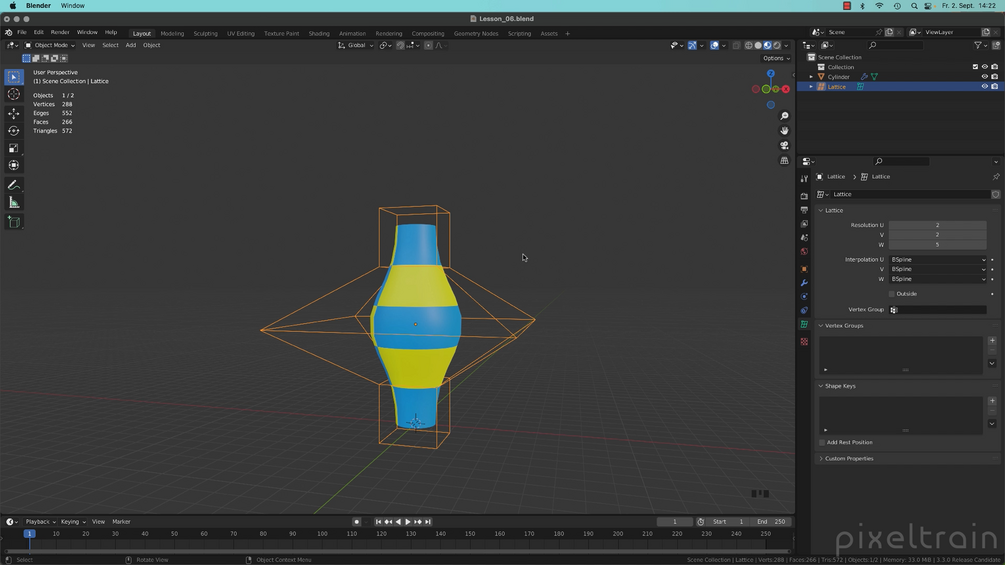The height and width of the screenshot is (565, 1005).
Task: Open the Tool properties tab
Action: (804, 179)
